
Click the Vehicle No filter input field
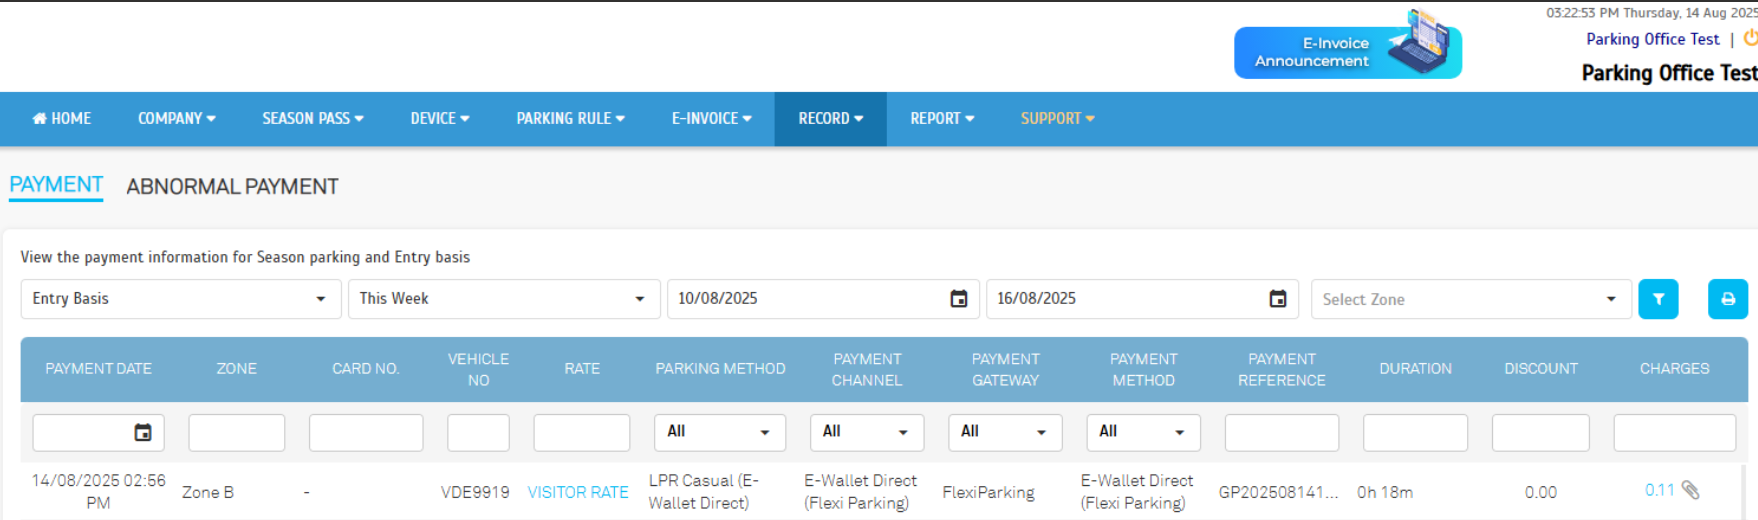pyautogui.click(x=478, y=432)
